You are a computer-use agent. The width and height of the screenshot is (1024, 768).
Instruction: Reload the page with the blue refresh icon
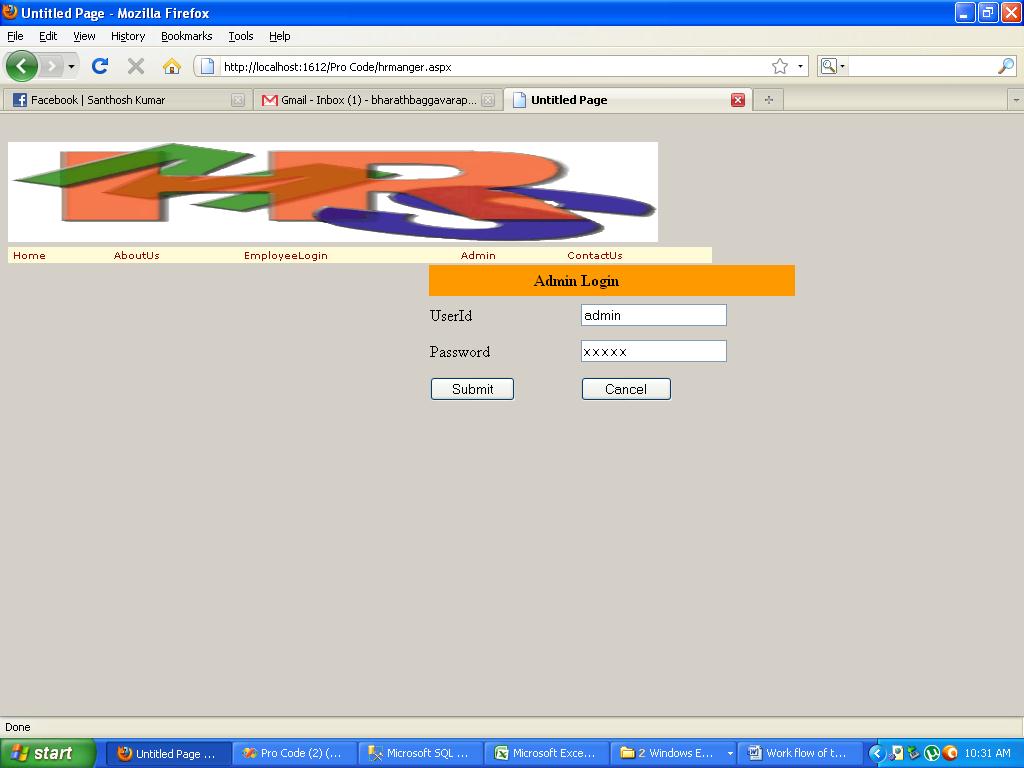click(100, 66)
